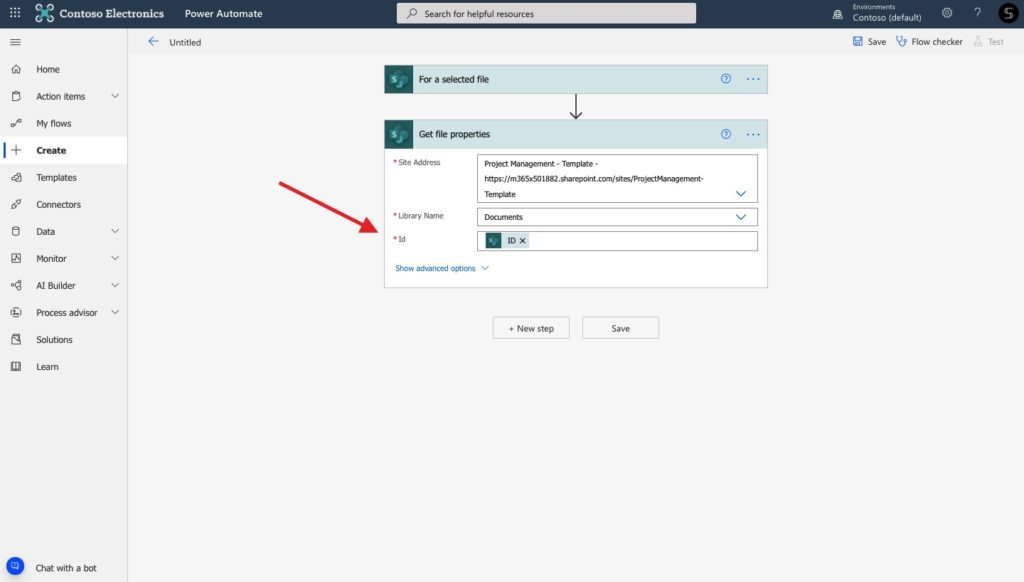Image resolution: width=1024 pixels, height=582 pixels.
Task: Expand the Data menu chevron
Action: pos(115,231)
